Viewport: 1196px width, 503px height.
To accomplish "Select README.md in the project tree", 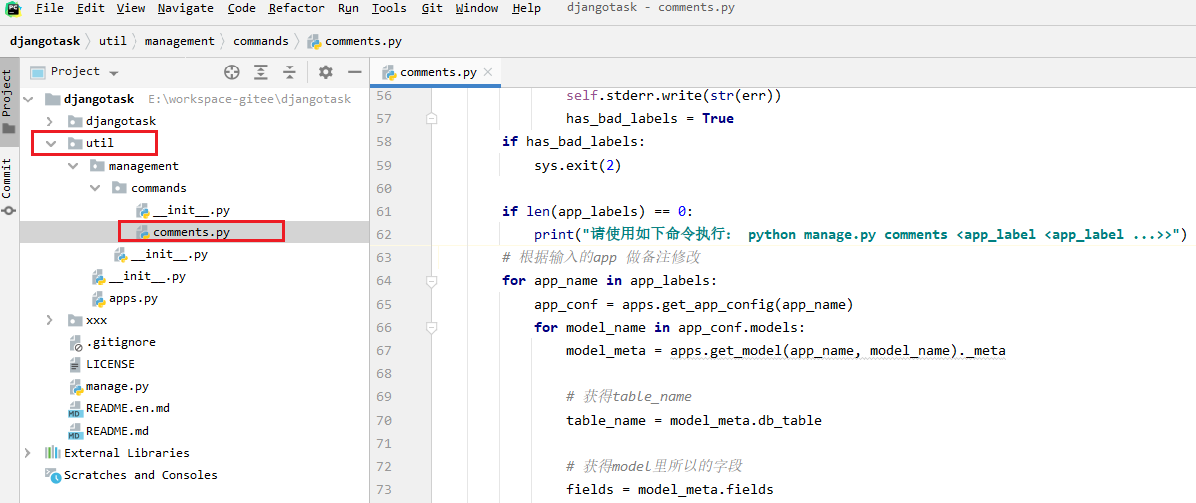I will (117, 431).
